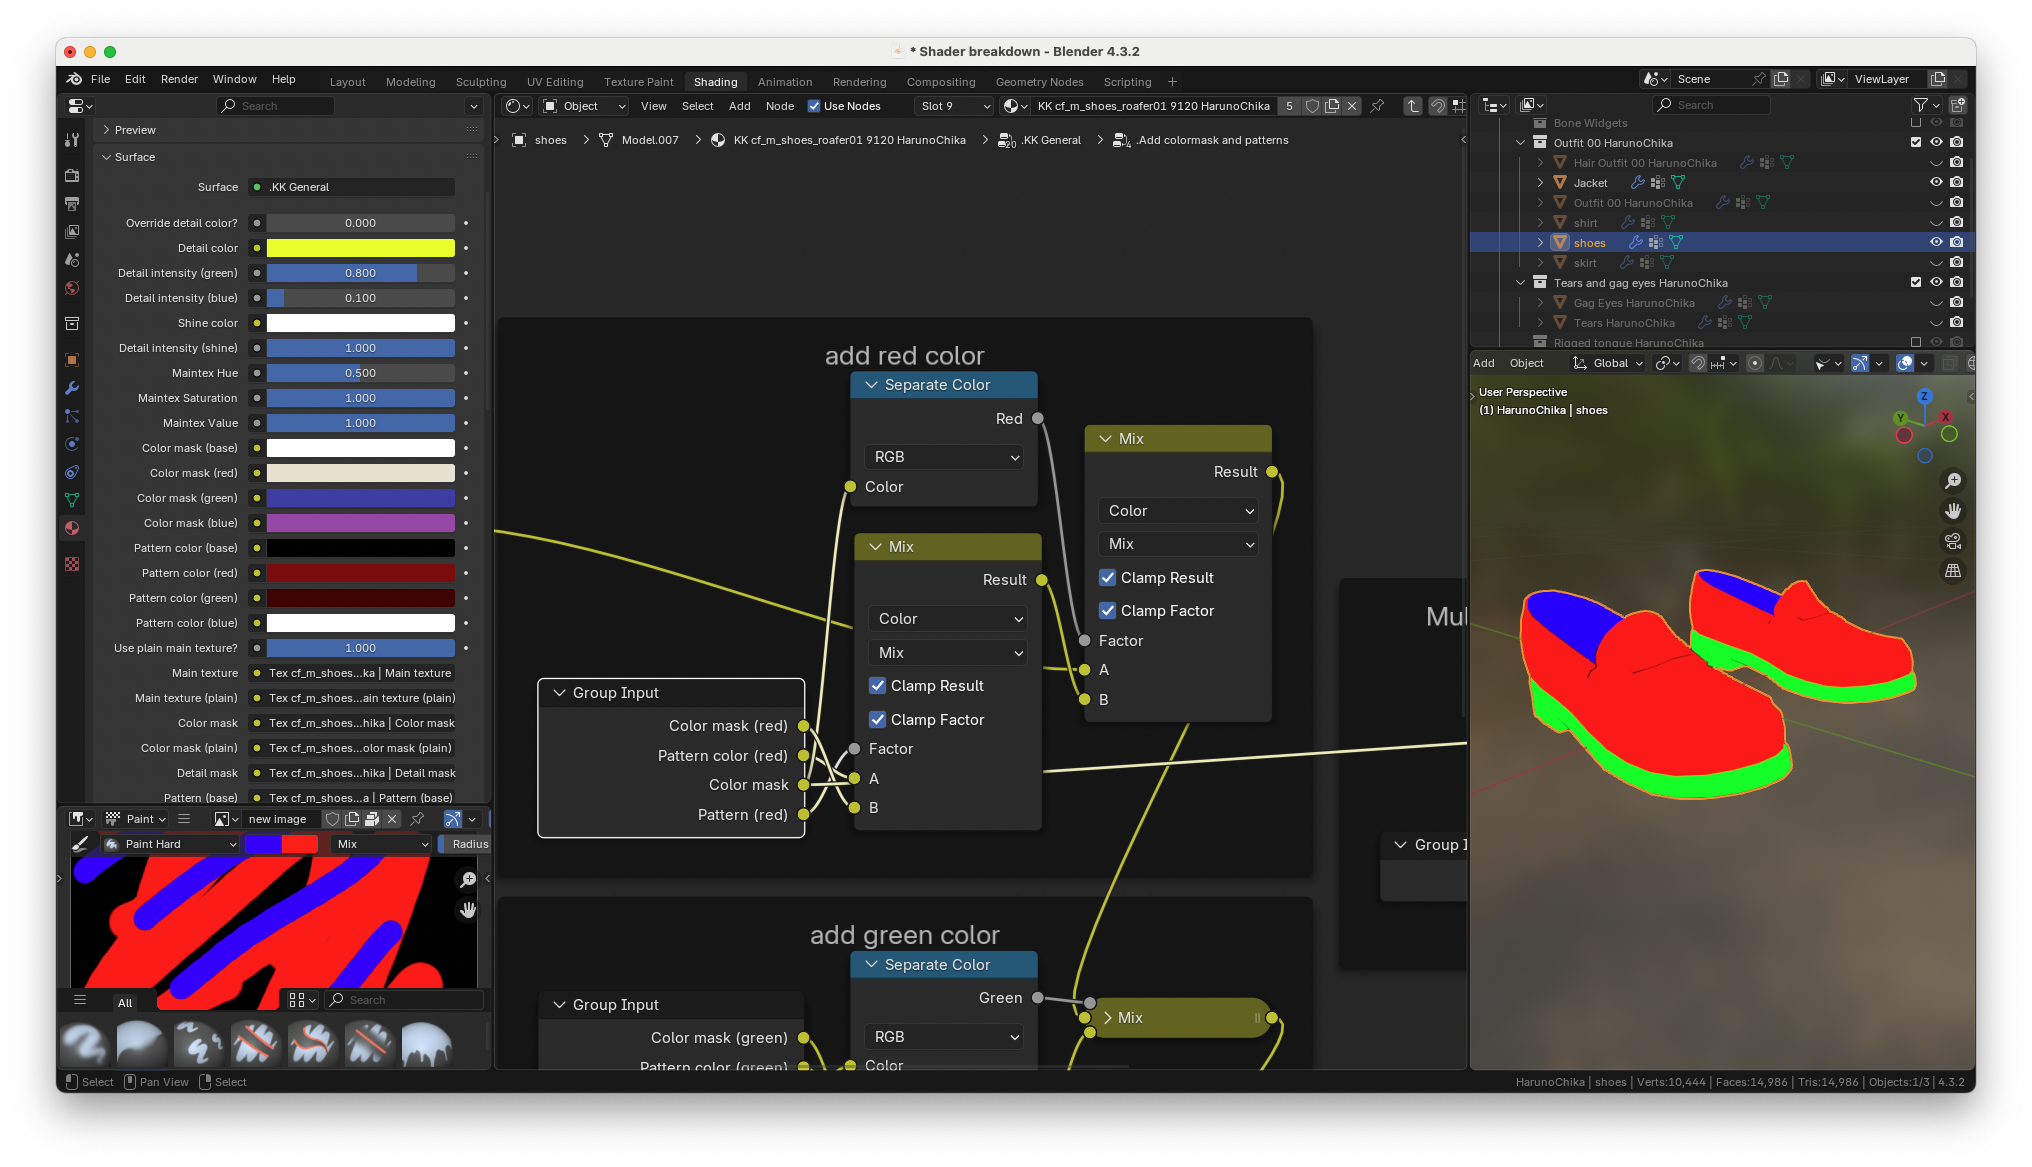Switch to the UV Editing workspace tab
The width and height of the screenshot is (2032, 1167).
coord(554,82)
